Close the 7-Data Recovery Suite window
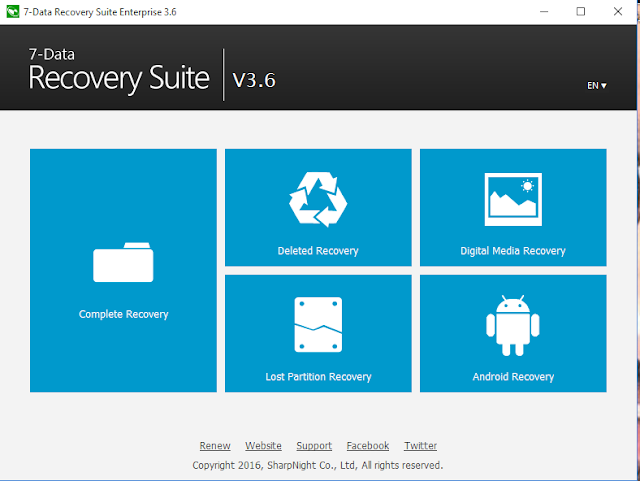Screen dimensions: 640x481 point(618,11)
